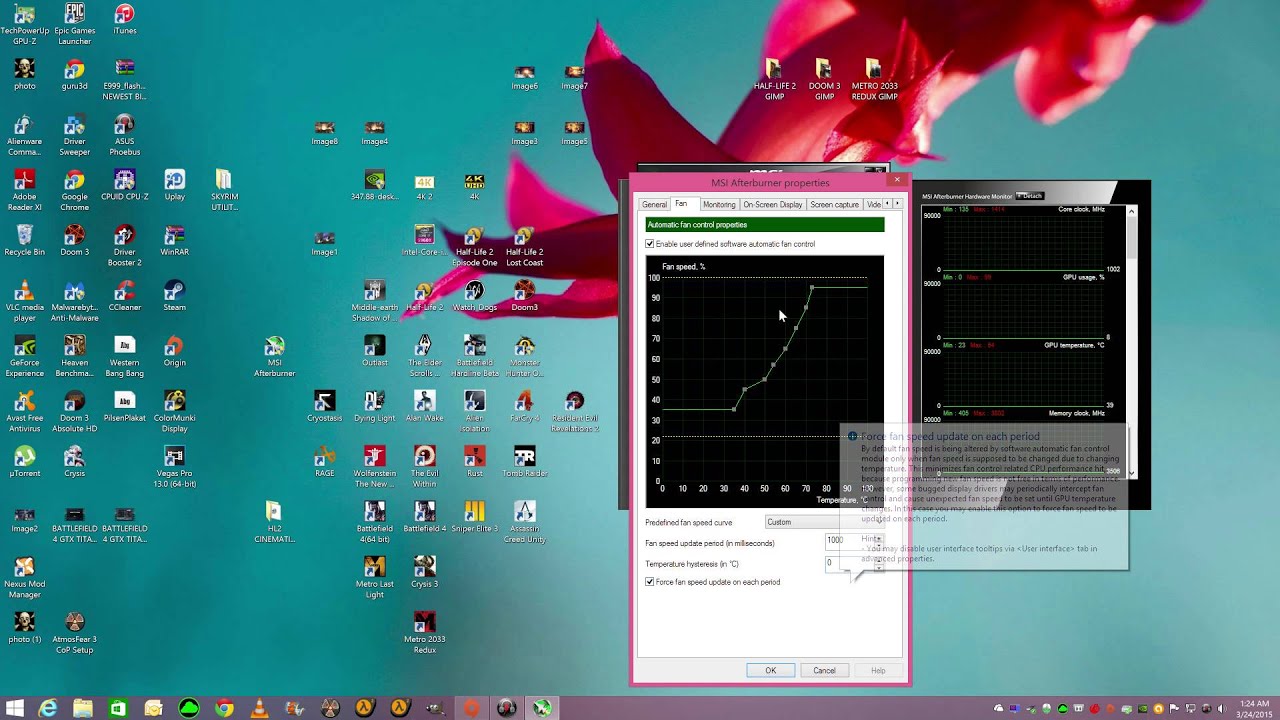The image size is (1280, 720).
Task: Click the right arrow to scroll properties tabs
Action: click(x=897, y=204)
